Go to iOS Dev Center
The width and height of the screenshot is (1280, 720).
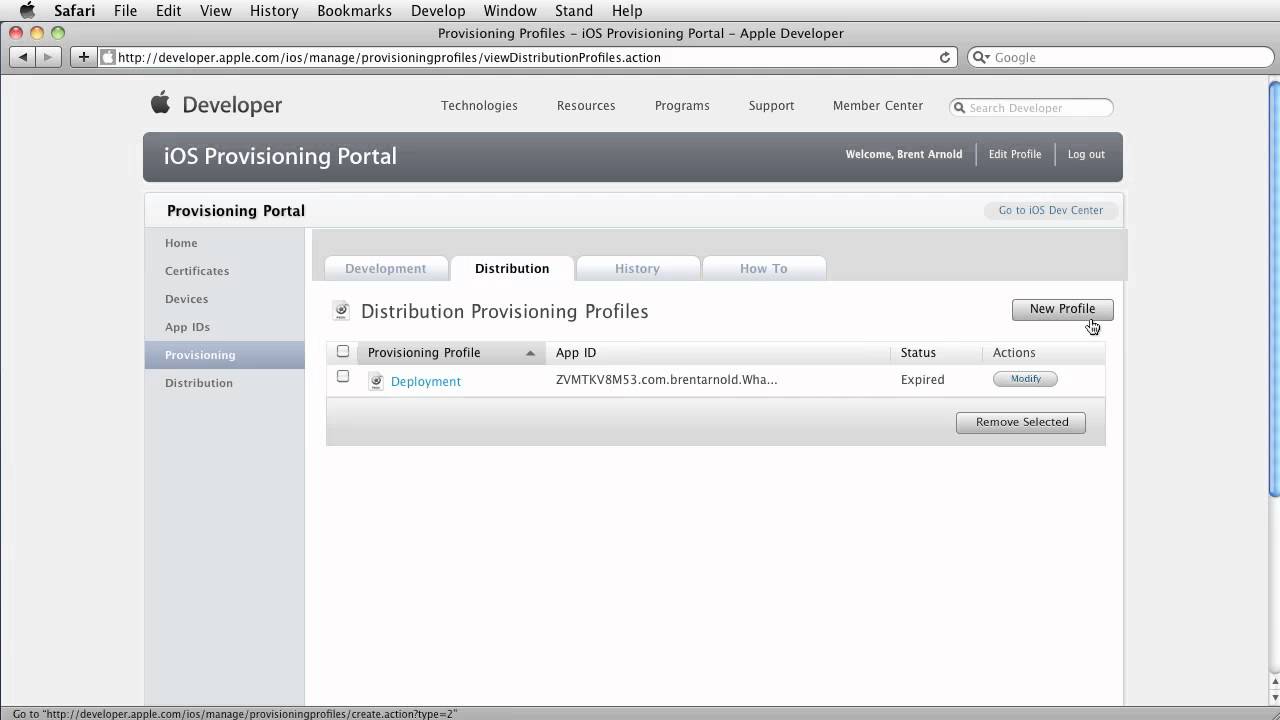pyautogui.click(x=1051, y=210)
